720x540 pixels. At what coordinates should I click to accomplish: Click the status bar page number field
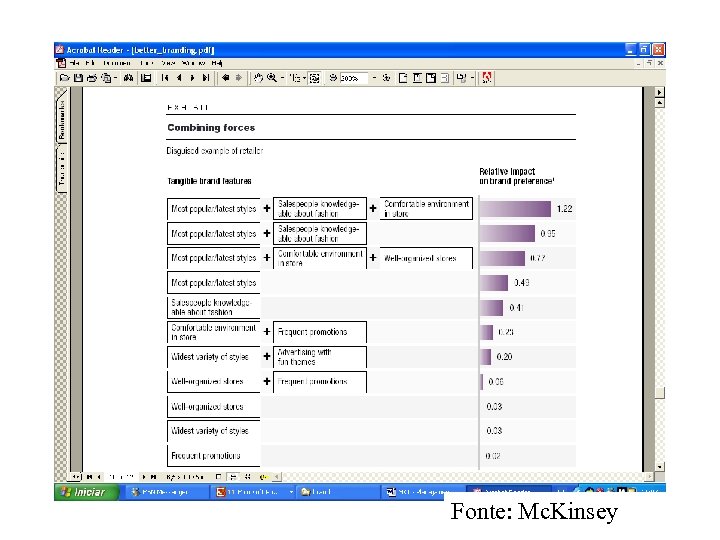[122, 477]
